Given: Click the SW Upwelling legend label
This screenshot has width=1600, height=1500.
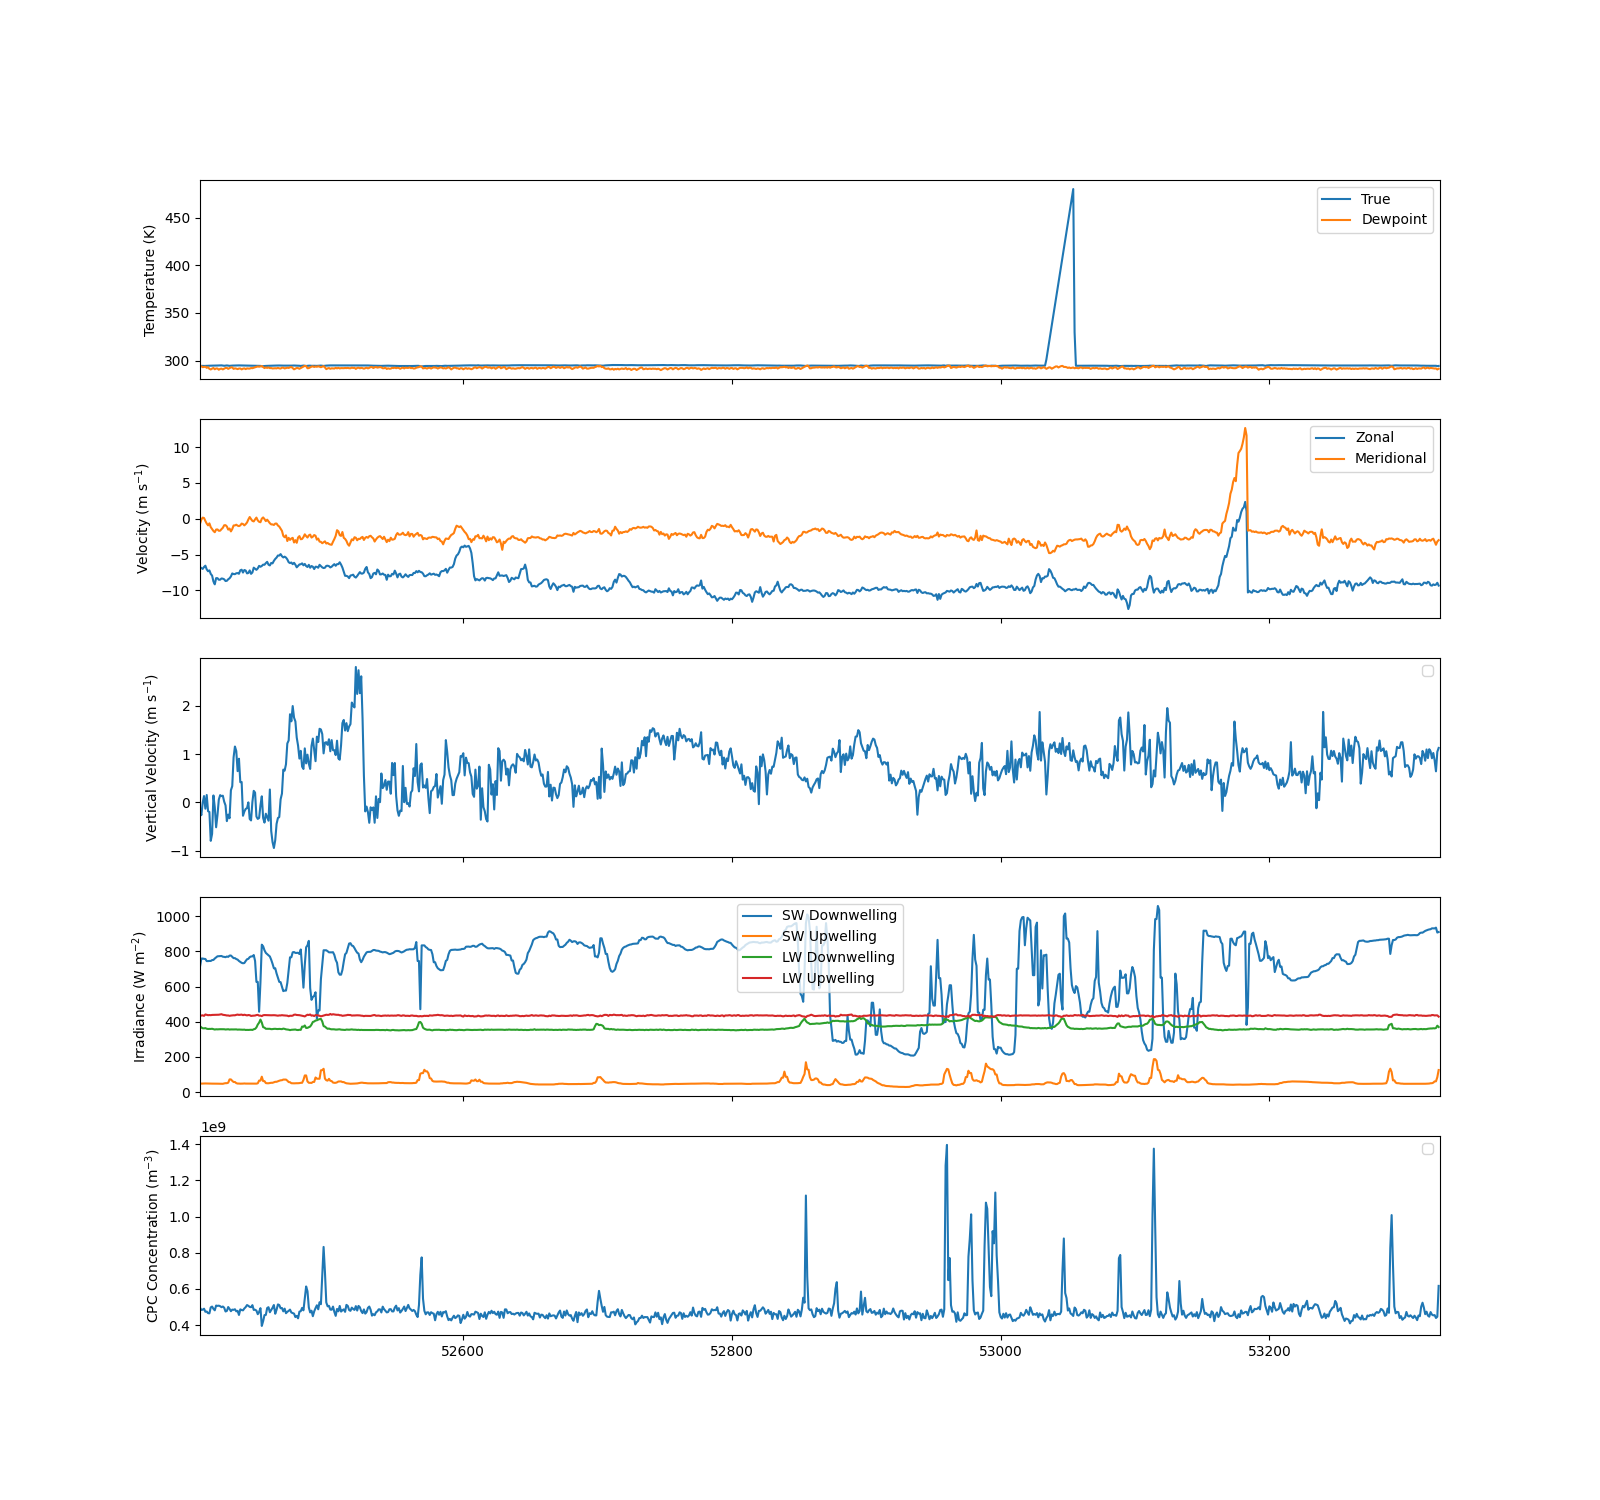Looking at the screenshot, I should [829, 936].
